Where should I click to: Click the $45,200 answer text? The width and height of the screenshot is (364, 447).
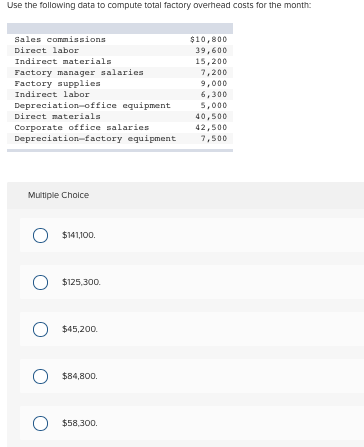[x=80, y=329]
